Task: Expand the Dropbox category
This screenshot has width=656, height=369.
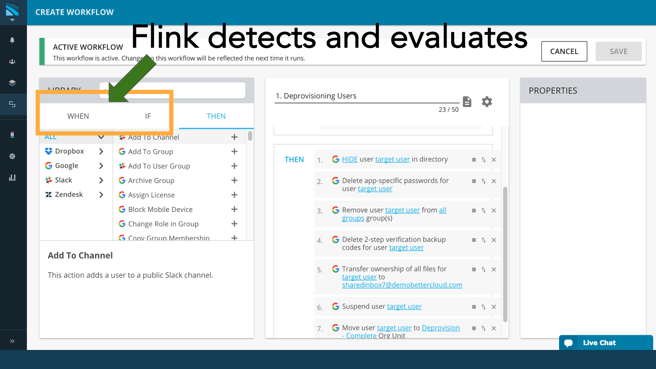Action: pyautogui.click(x=101, y=151)
